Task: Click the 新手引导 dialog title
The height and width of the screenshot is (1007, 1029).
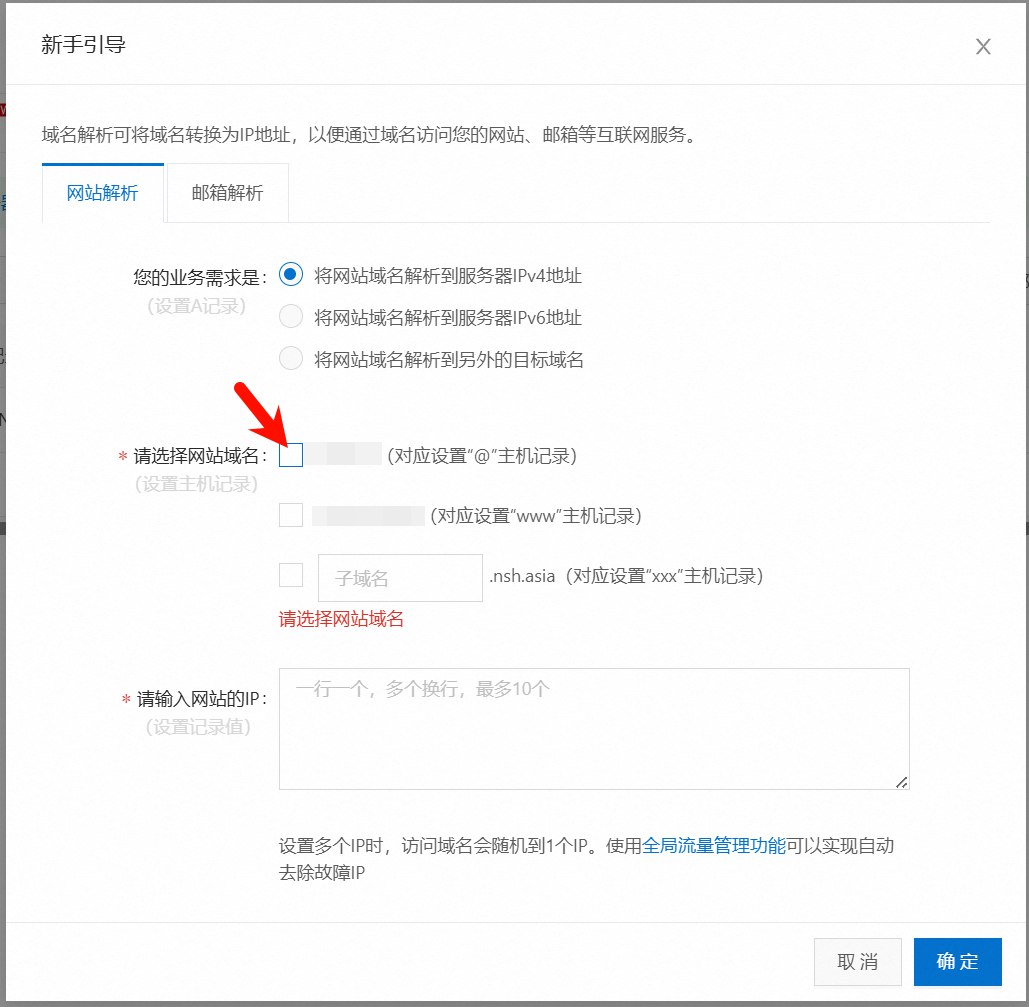Action: pos(83,45)
